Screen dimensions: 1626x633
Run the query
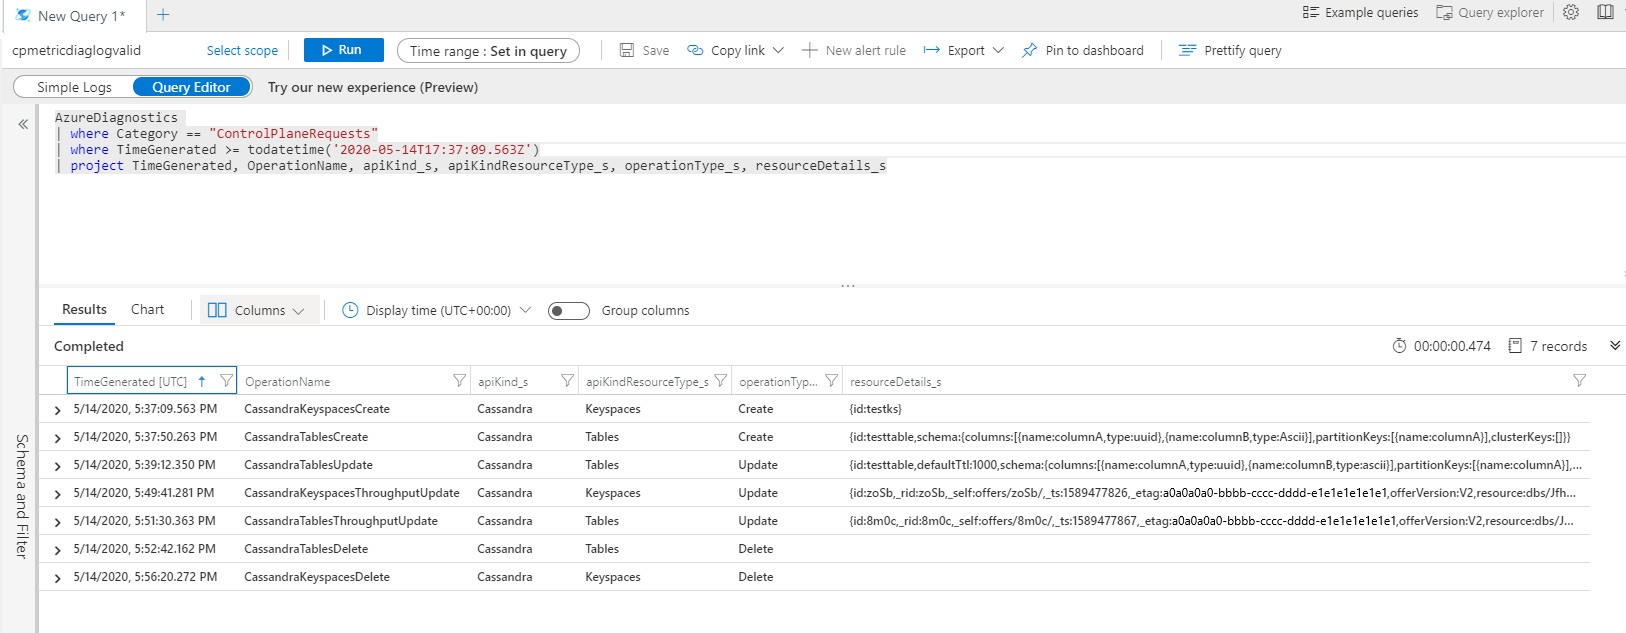click(x=344, y=50)
